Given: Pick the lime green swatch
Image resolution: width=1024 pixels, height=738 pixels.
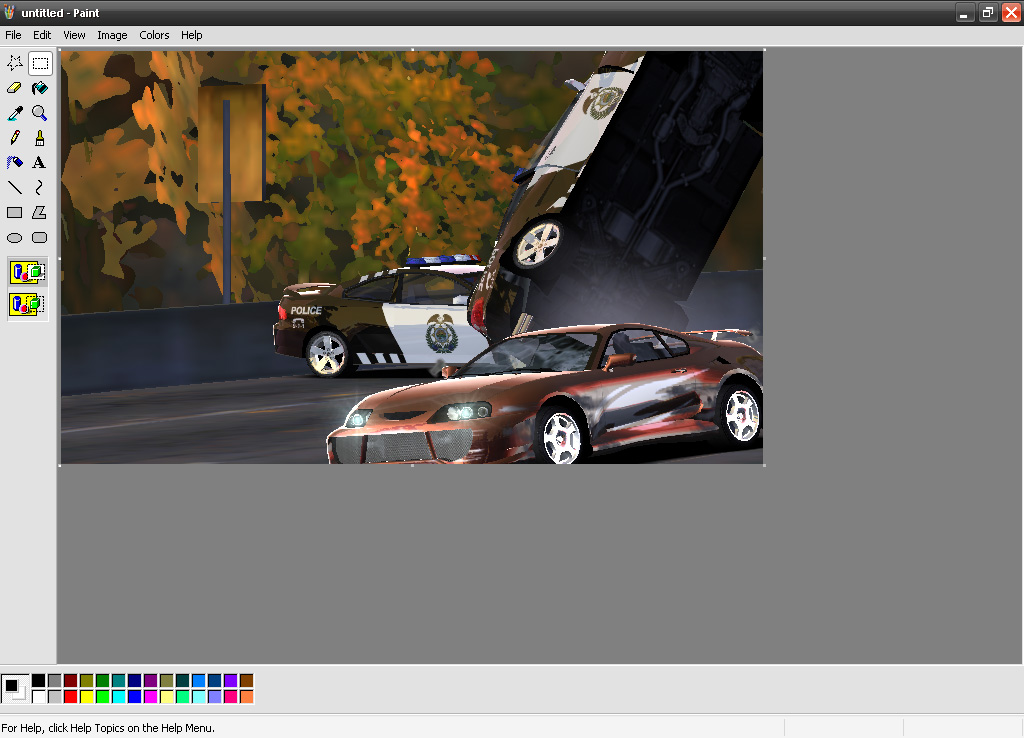Looking at the screenshot, I should pos(103,697).
